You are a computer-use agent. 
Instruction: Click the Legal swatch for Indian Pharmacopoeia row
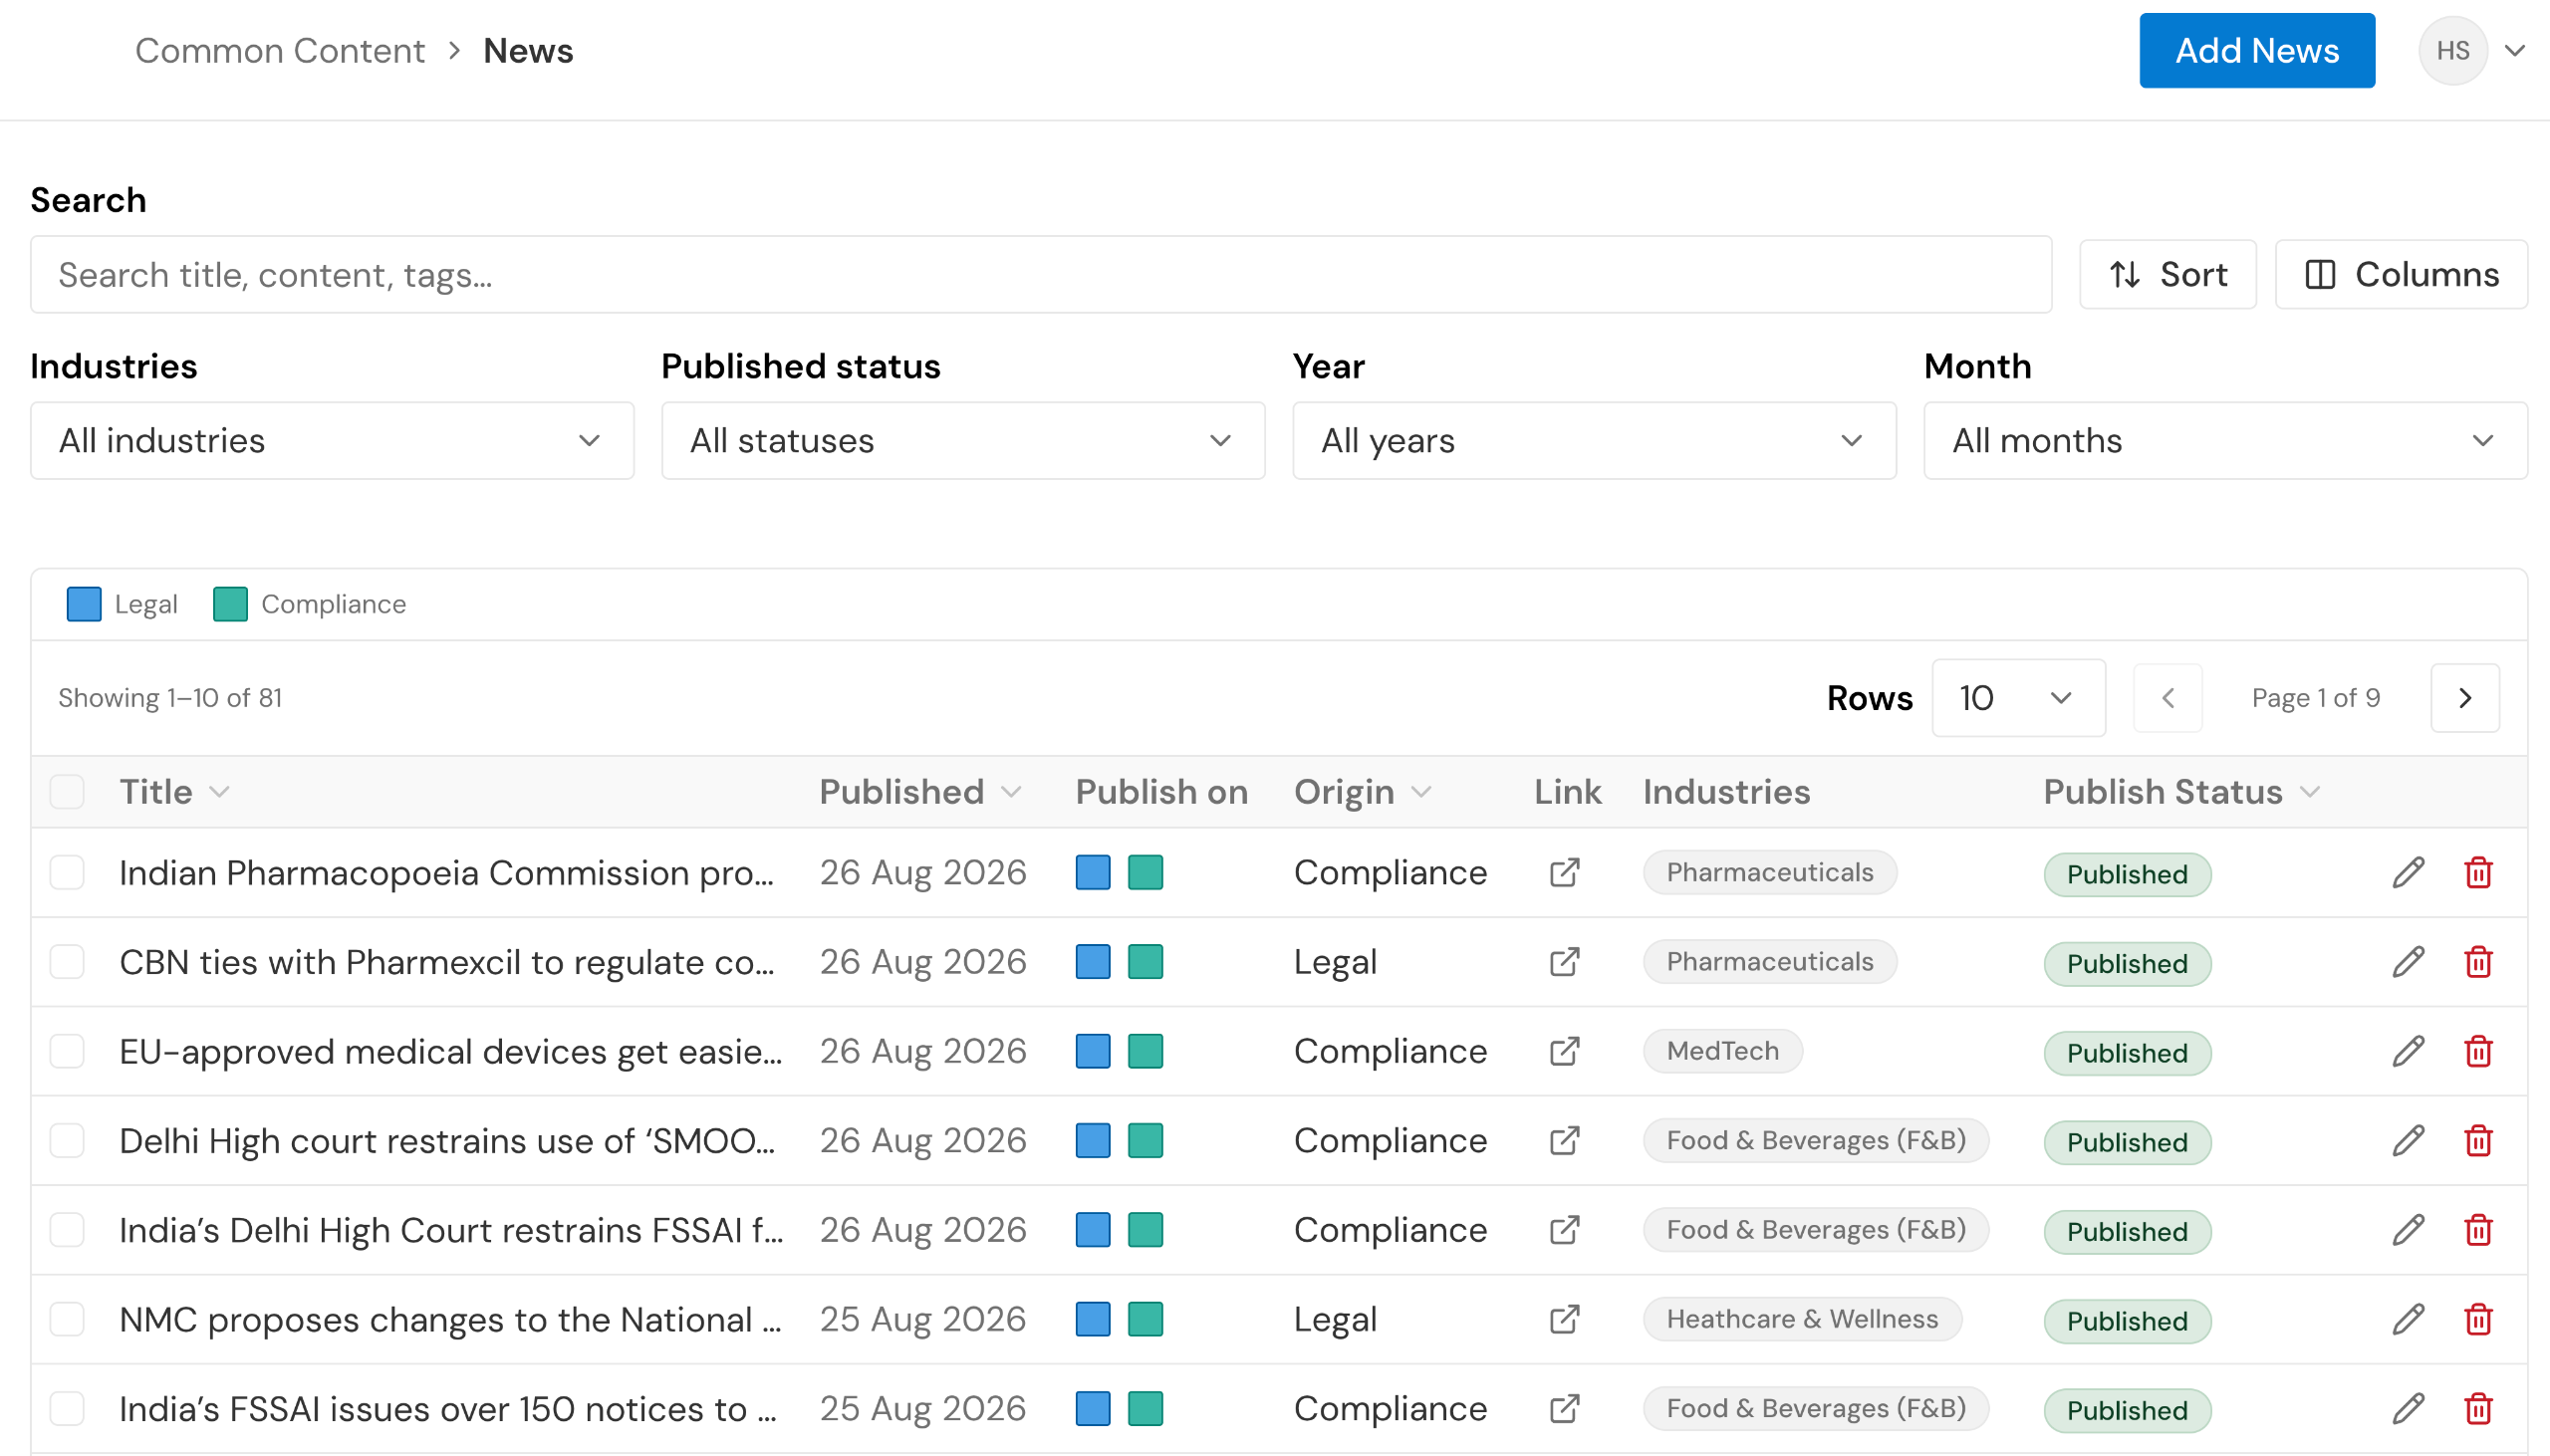pyautogui.click(x=1093, y=872)
